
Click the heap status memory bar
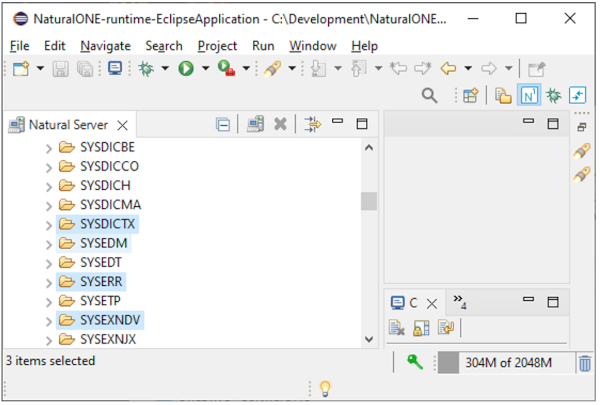(x=506, y=363)
